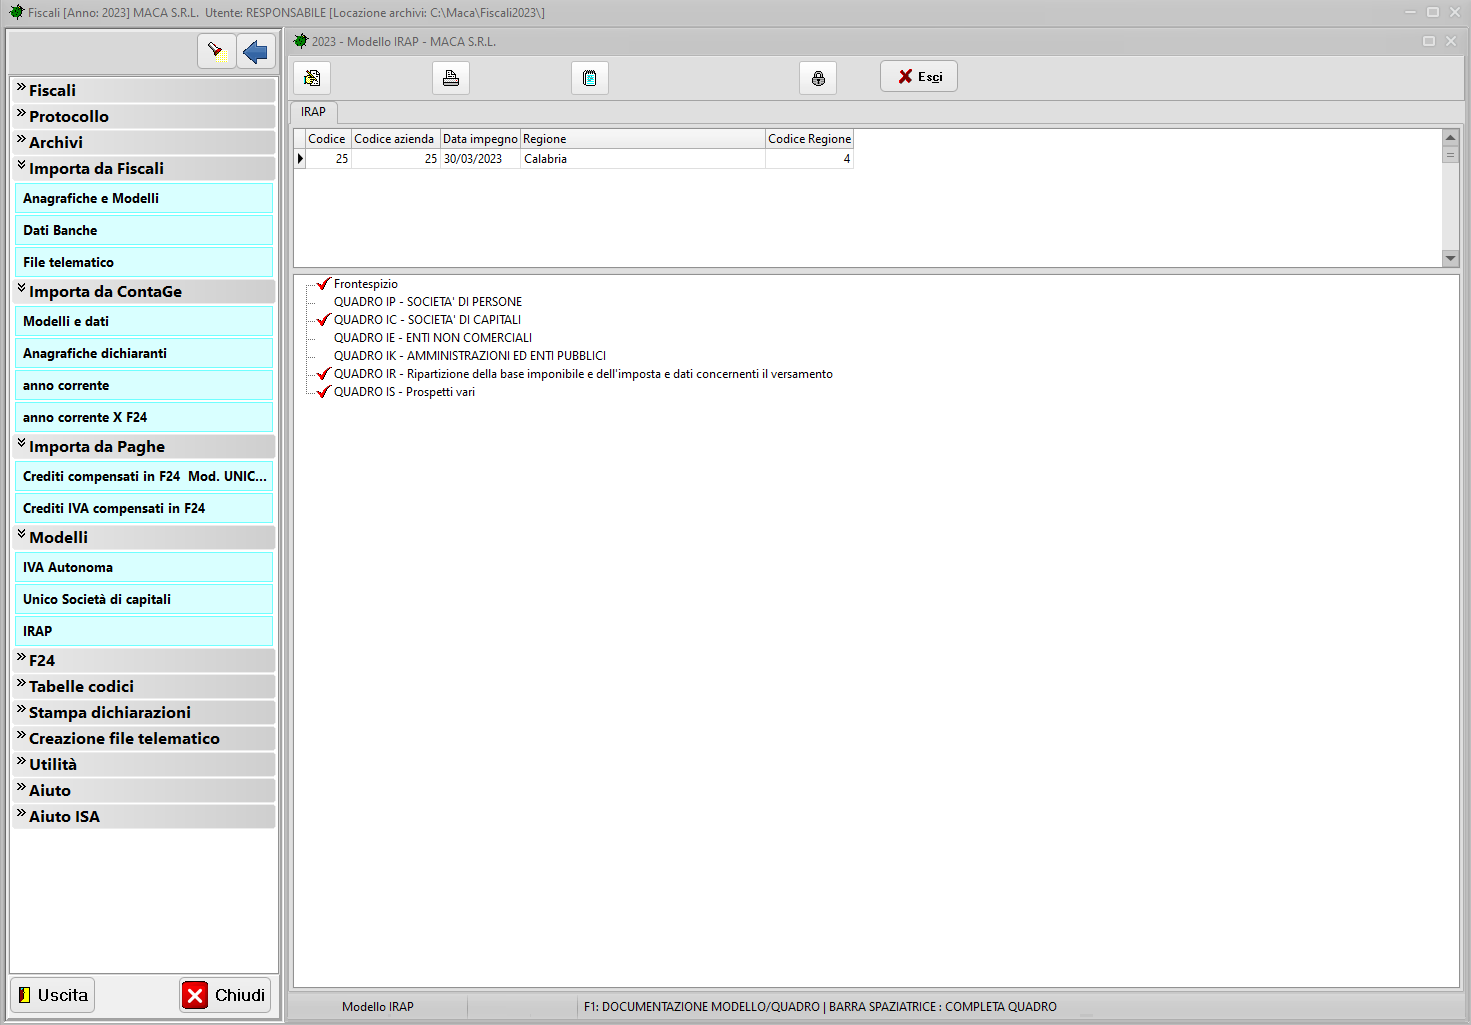Click the red checkmark beside QUADRO IS
The width and height of the screenshot is (1471, 1025).
coord(323,392)
